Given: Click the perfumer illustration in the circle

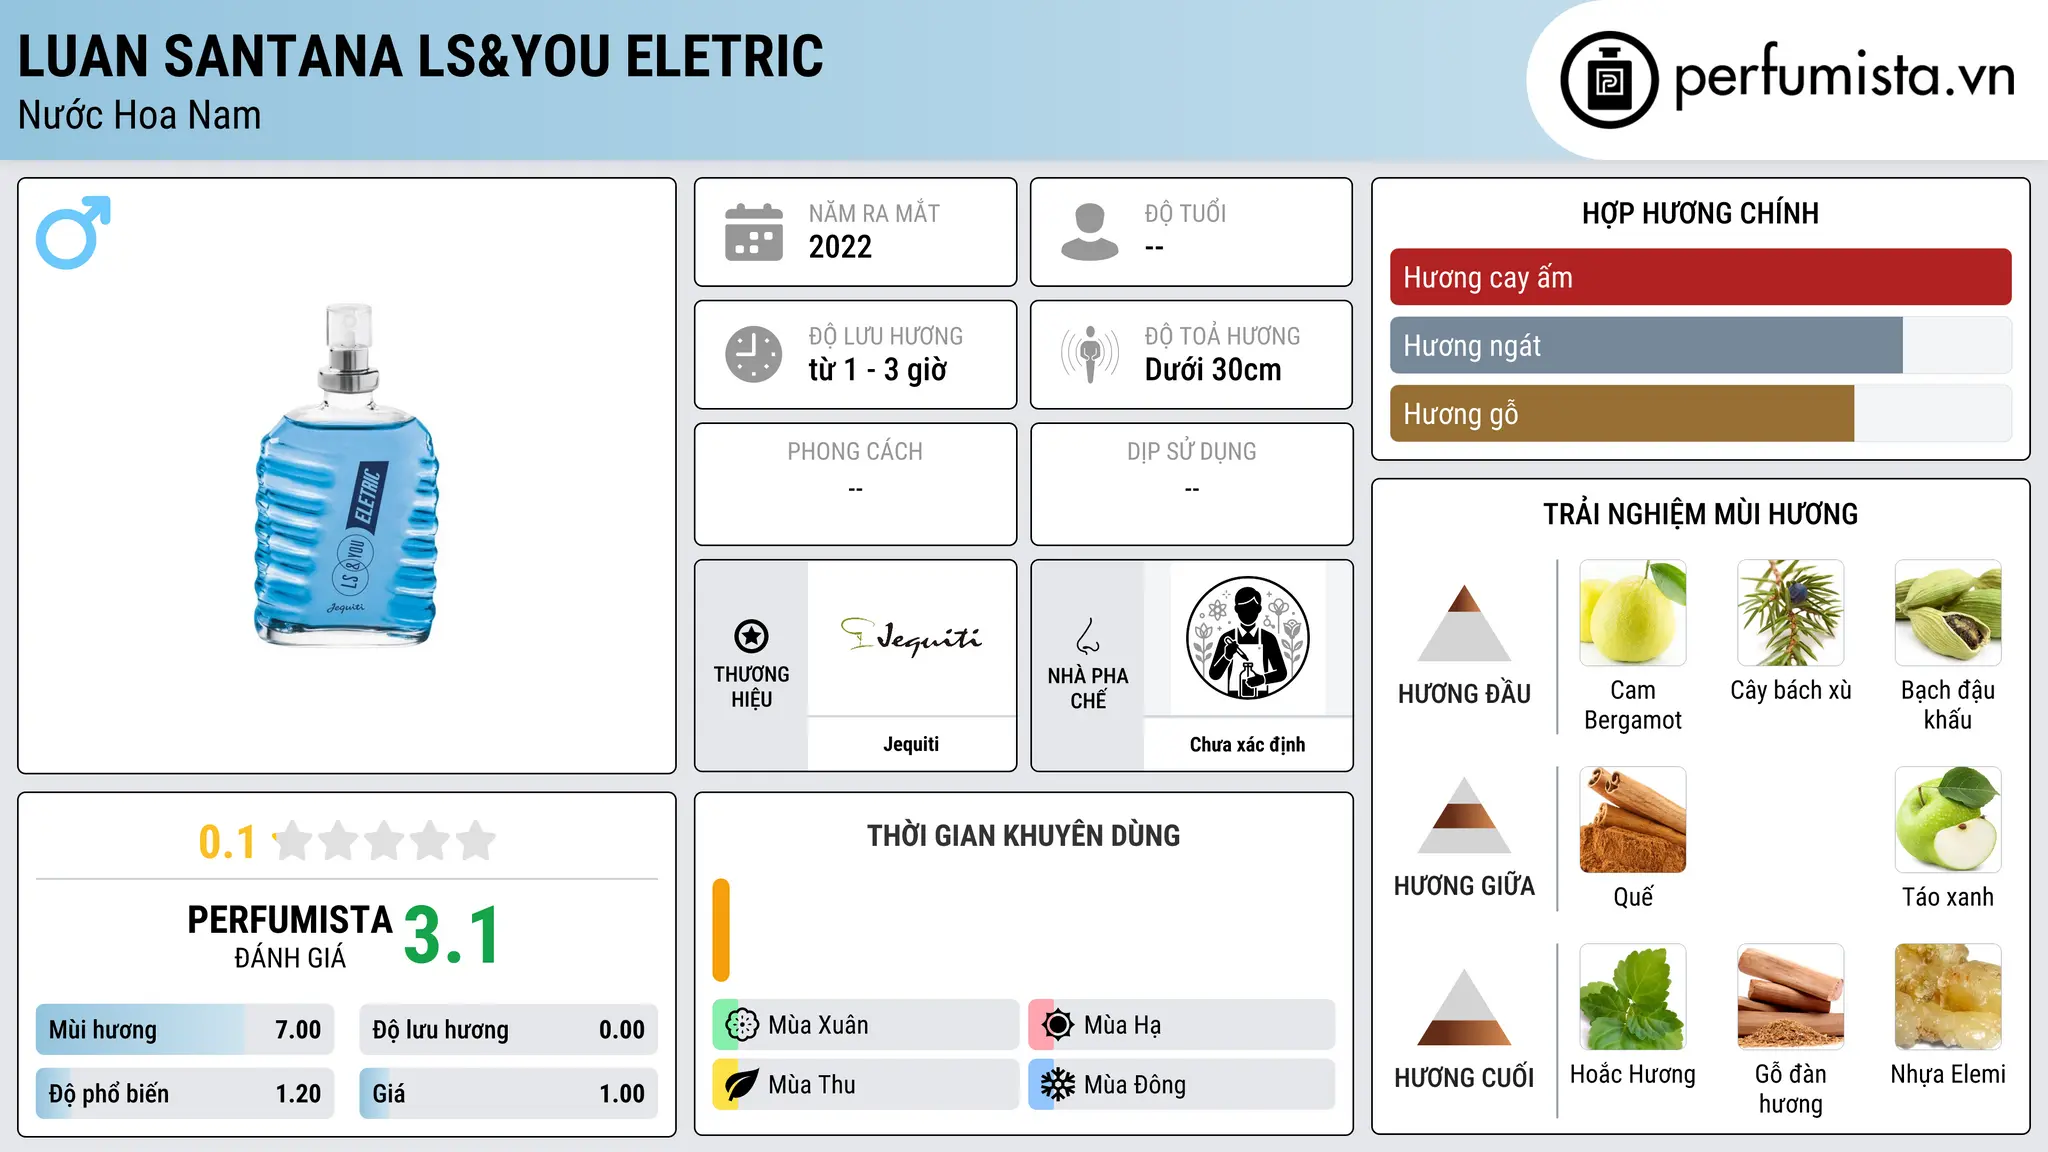Looking at the screenshot, I should (1247, 638).
